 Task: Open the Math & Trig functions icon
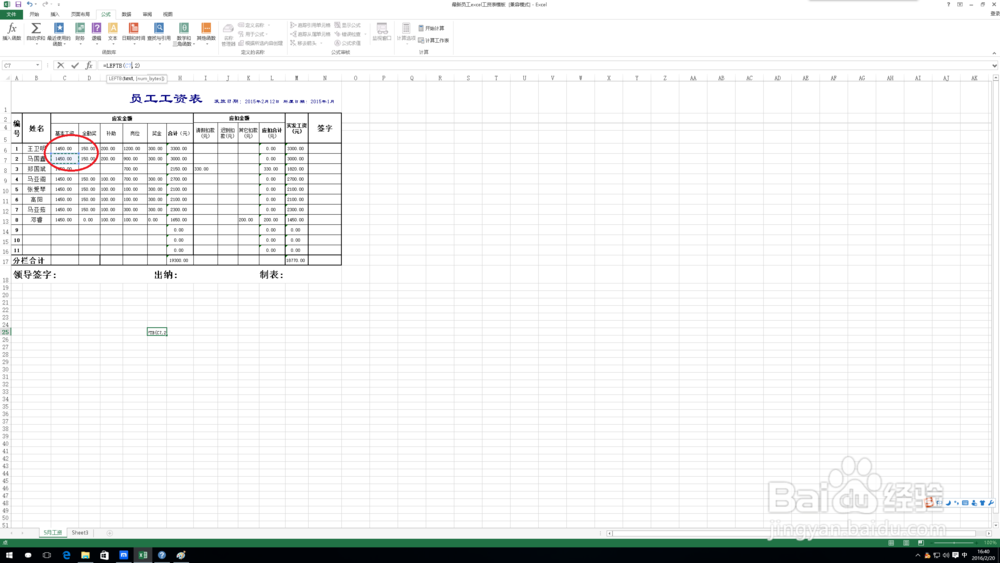(184, 34)
